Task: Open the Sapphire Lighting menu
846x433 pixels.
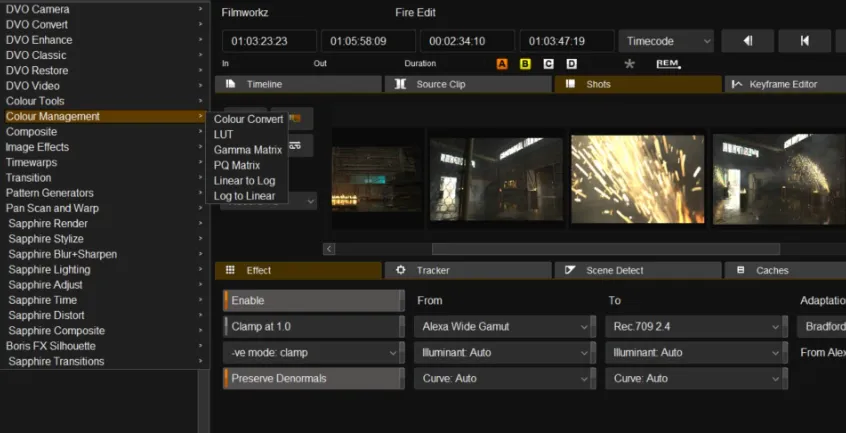Action: pos(104,269)
